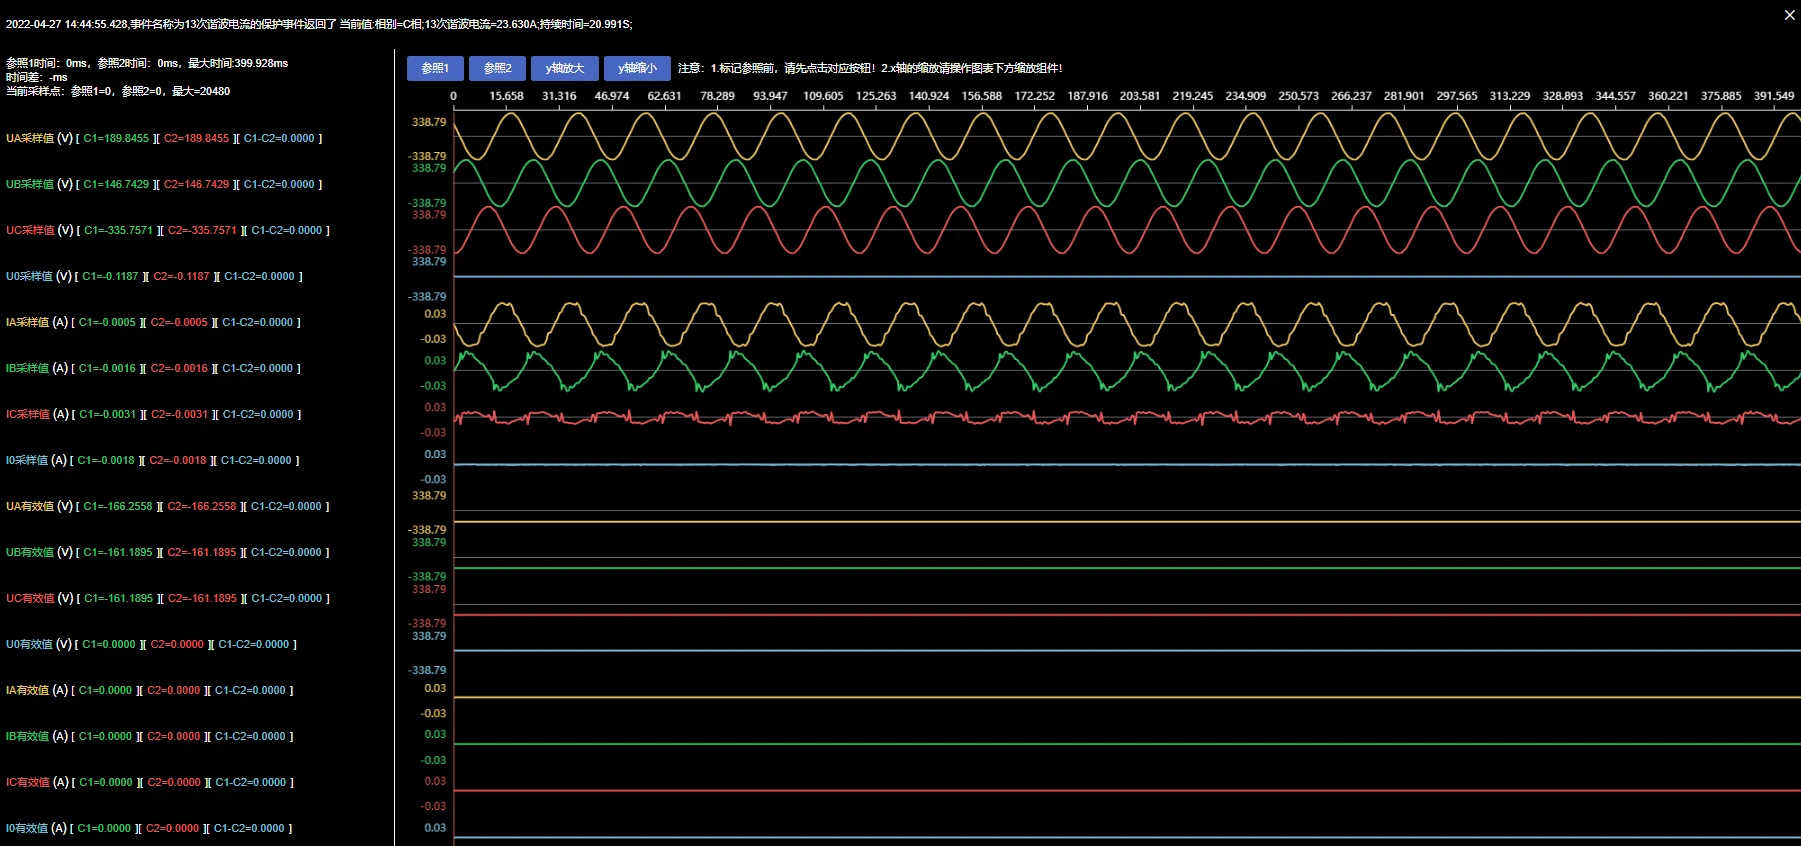Screen dimensions: 1801x846
Task: Click the 187.916 time axis tick
Action: click(x=1087, y=96)
